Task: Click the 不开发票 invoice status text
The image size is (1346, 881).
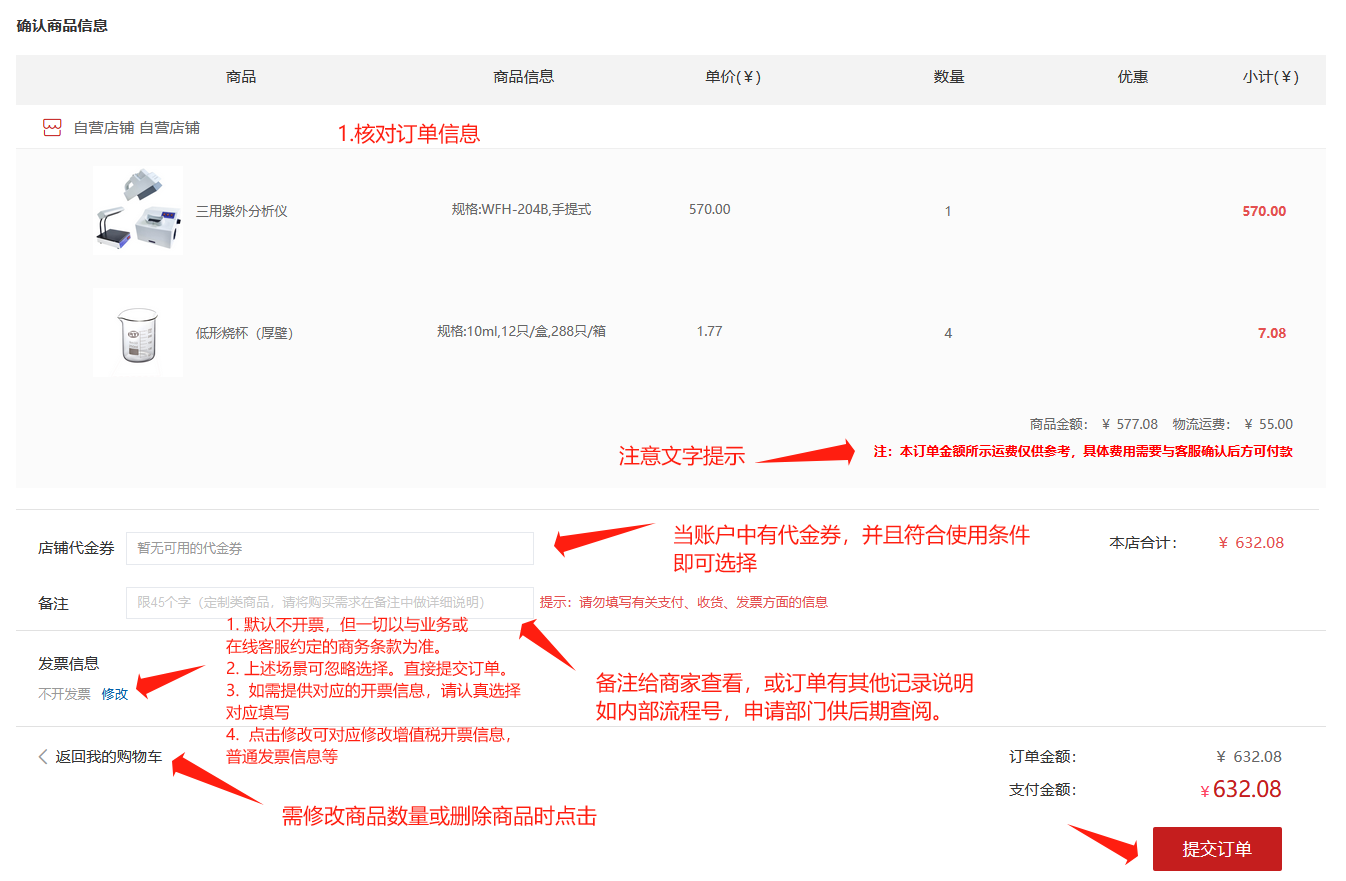Action: [64, 694]
